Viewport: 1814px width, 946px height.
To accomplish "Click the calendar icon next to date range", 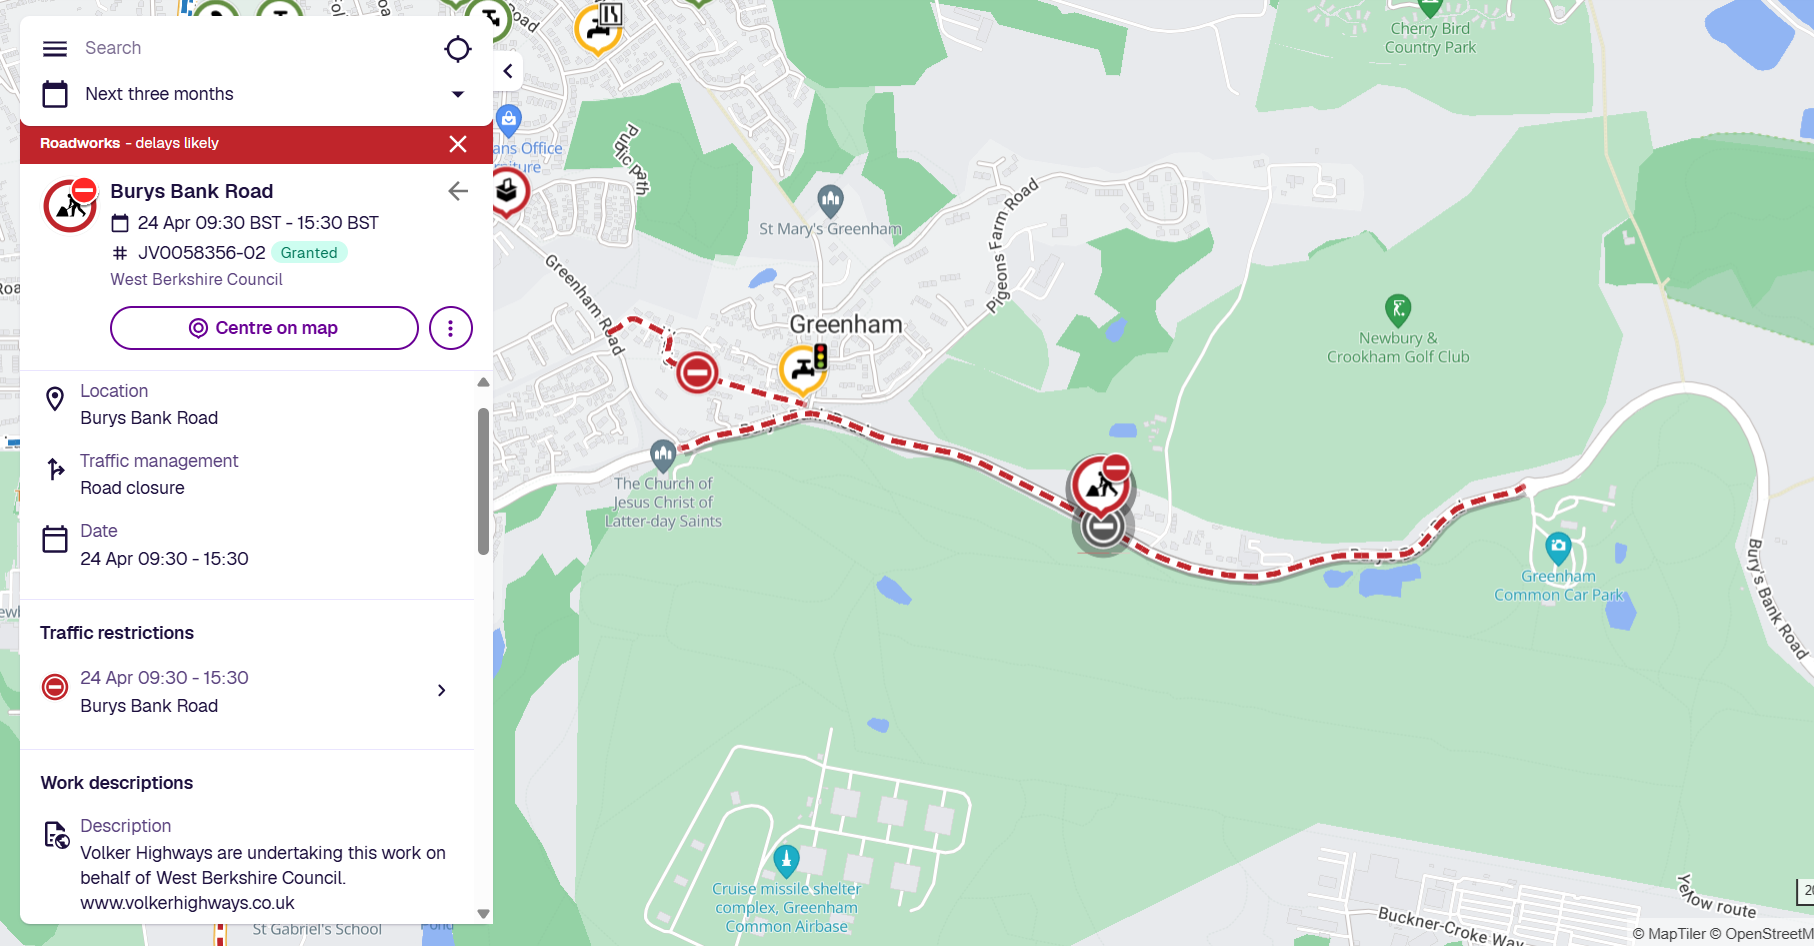I will 55,94.
